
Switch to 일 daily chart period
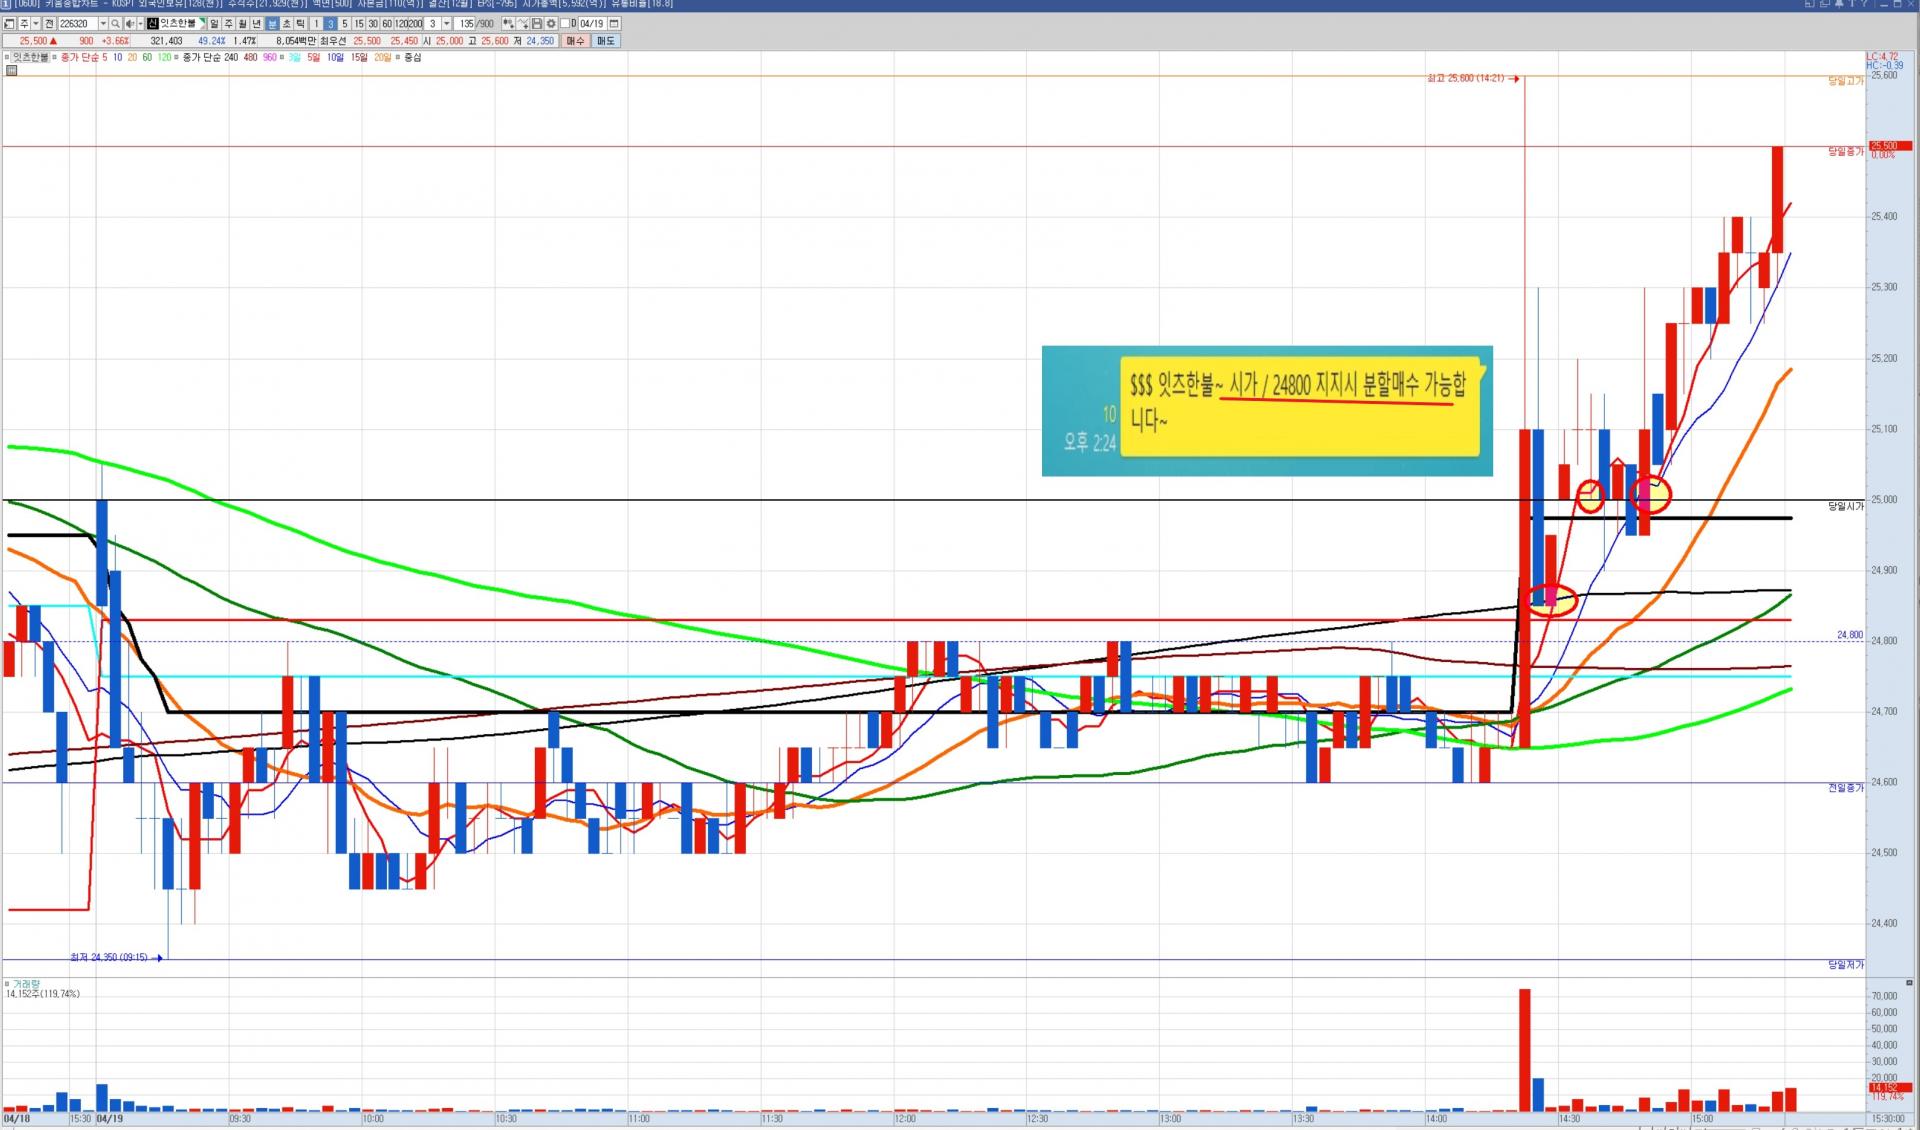[214, 24]
